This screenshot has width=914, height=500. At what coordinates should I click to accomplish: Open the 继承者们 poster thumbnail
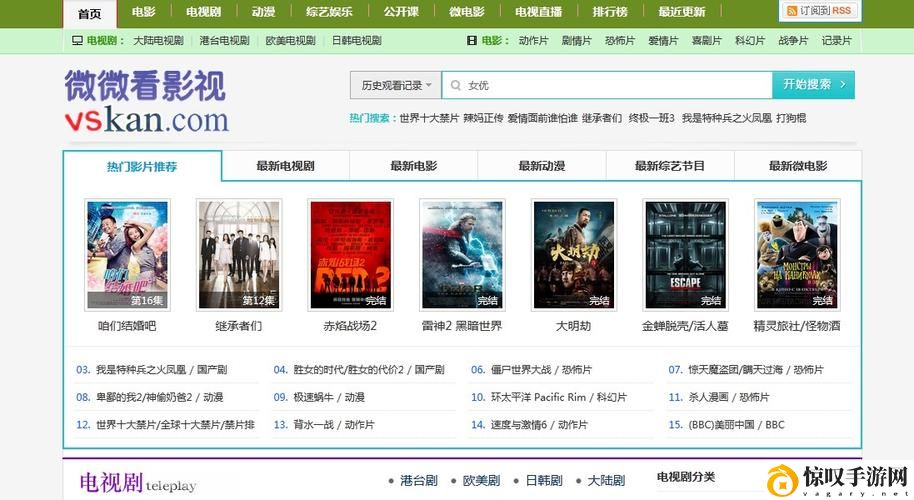(x=239, y=255)
